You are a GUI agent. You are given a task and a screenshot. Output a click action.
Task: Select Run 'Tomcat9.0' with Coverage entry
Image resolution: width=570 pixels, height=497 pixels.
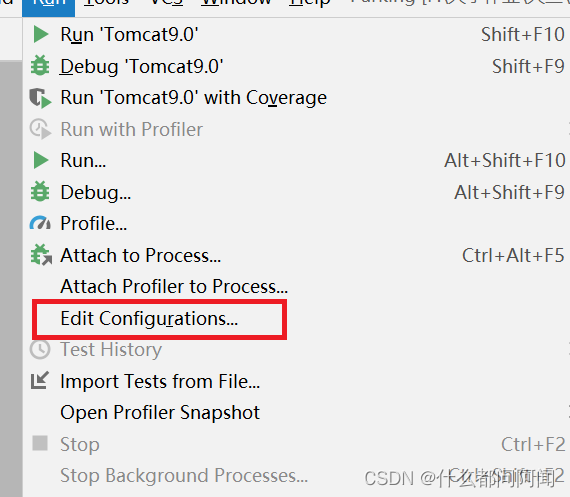pyautogui.click(x=193, y=98)
